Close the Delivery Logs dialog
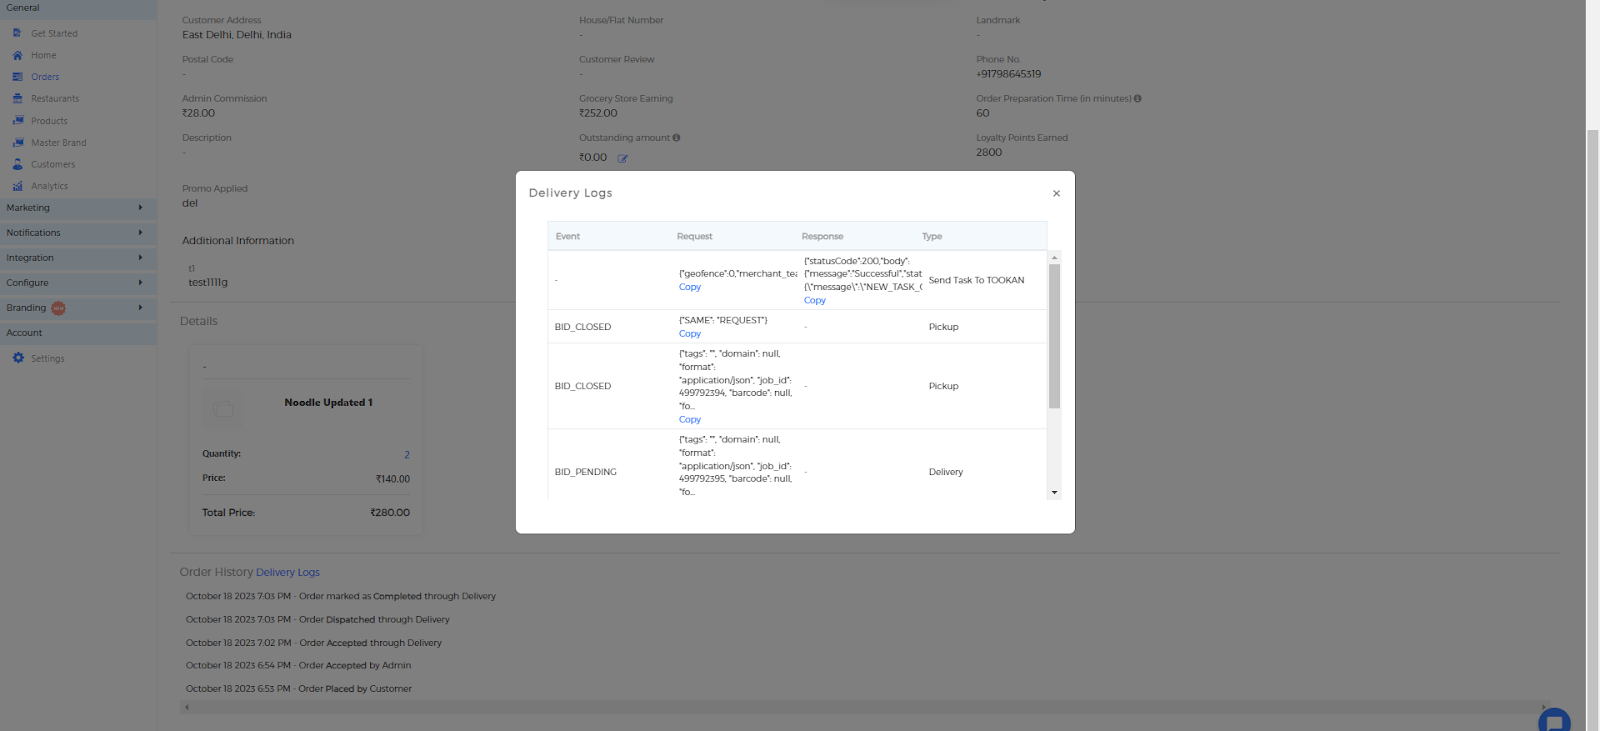1600x731 pixels. pos(1056,194)
